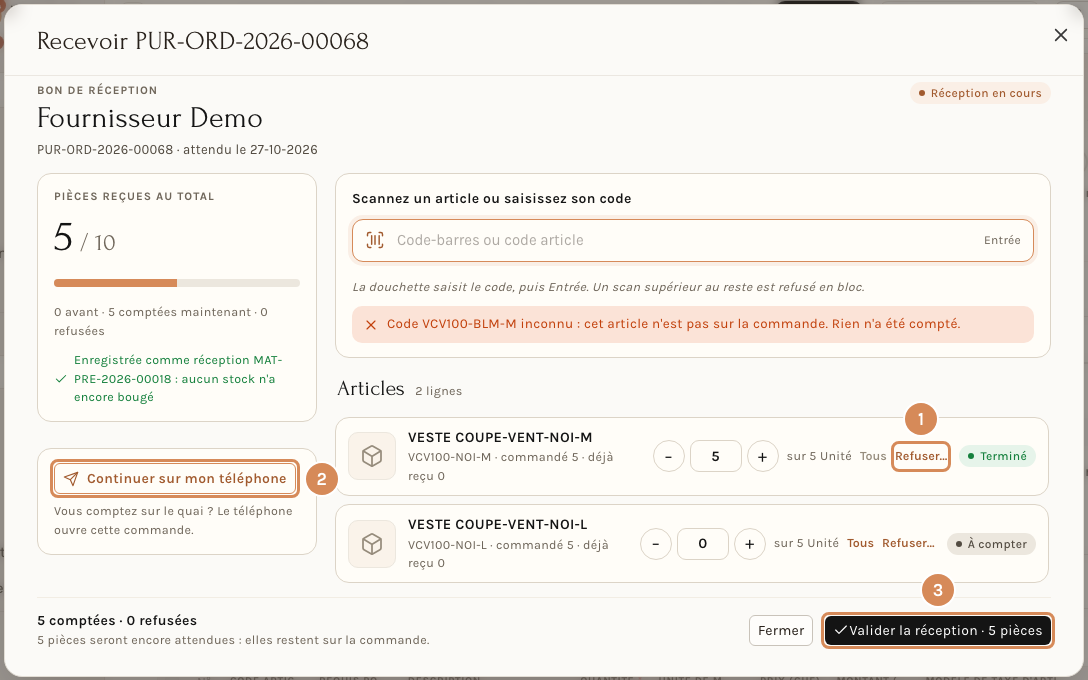
Task: Click the received pieces progress bar
Action: coord(177,283)
